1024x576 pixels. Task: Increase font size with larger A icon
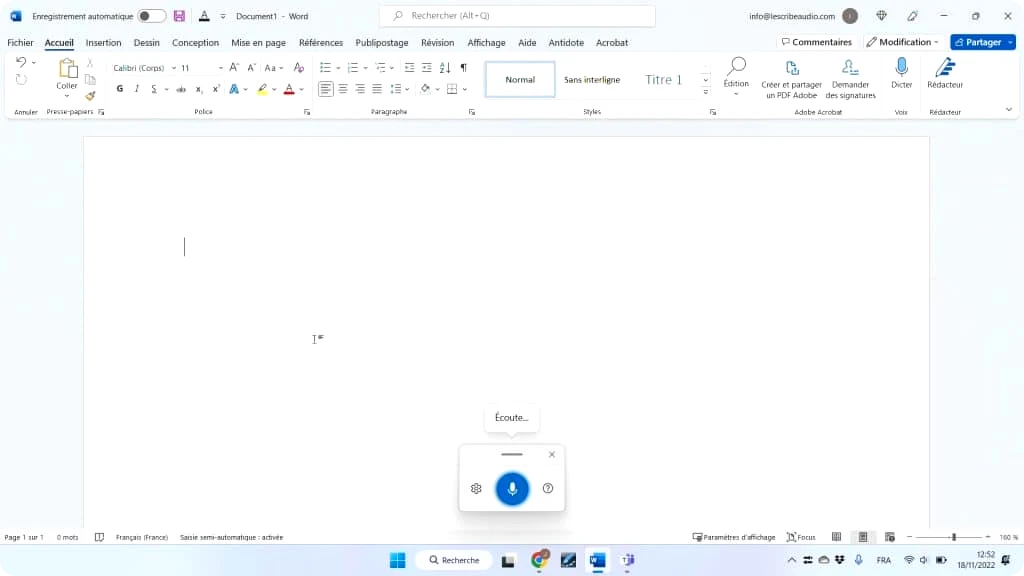(x=234, y=67)
